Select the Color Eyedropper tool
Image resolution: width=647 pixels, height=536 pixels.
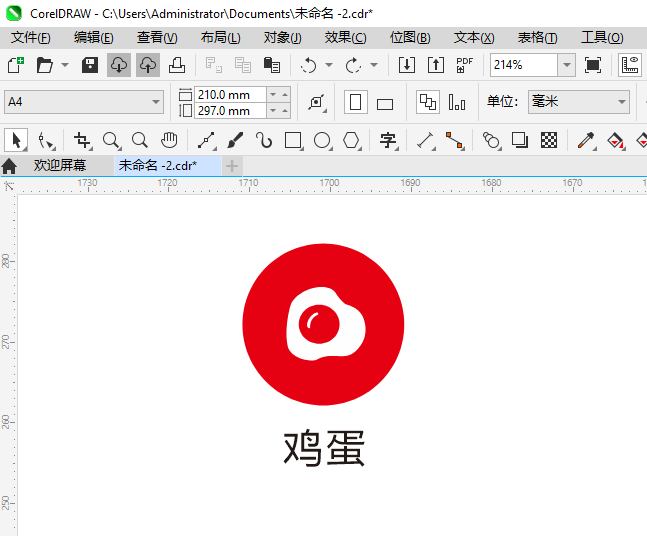click(x=586, y=141)
